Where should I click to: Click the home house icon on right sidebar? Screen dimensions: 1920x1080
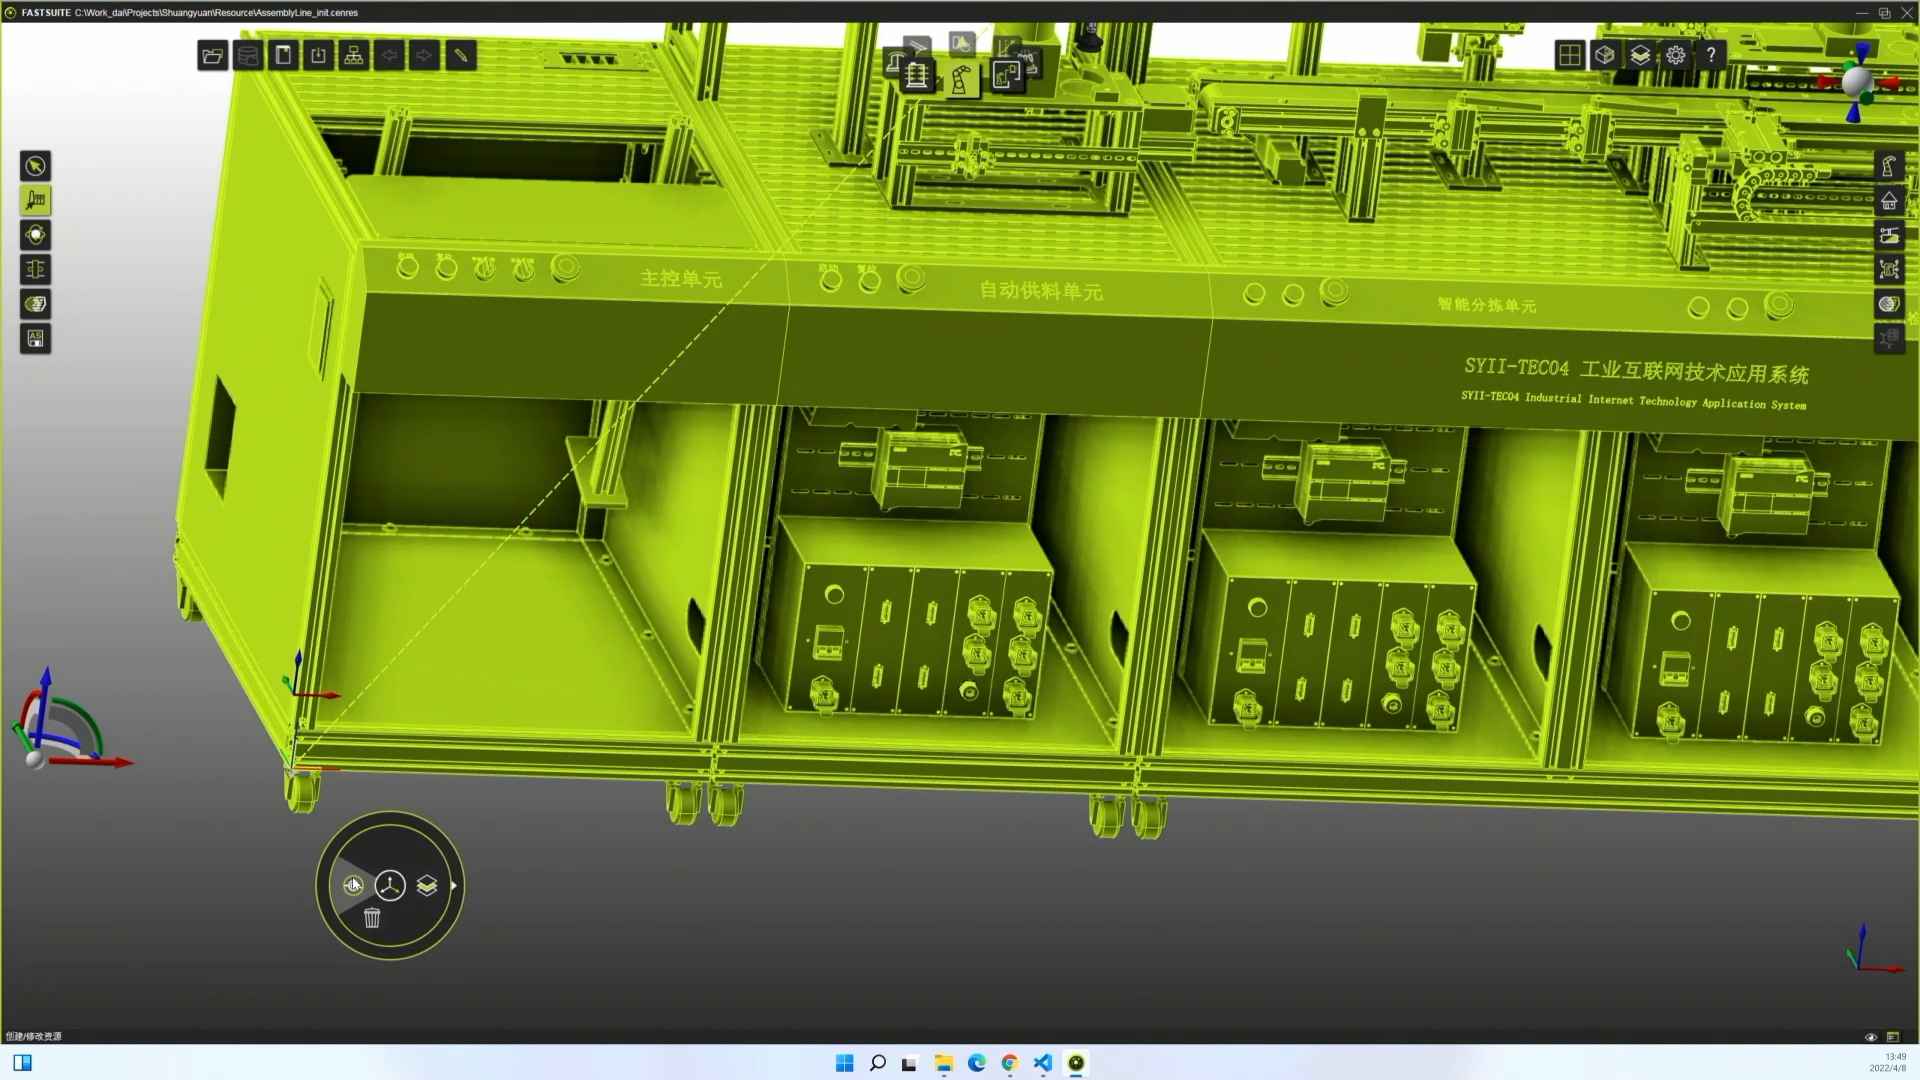[1888, 201]
